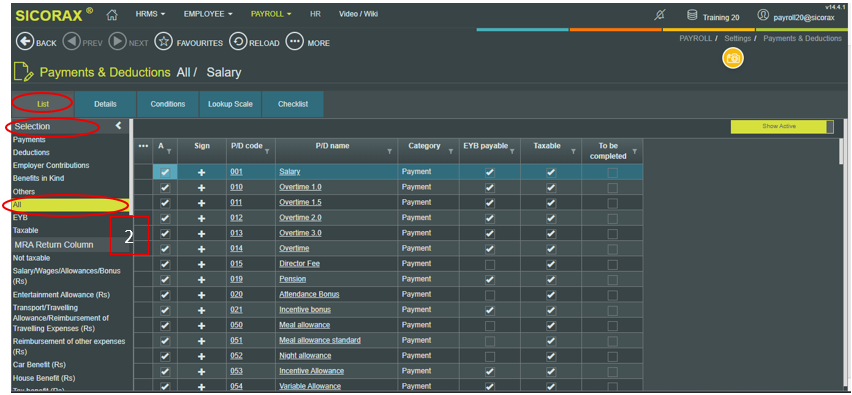Viewport: 852px width, 395px height.
Task: Open the HRMS dropdown menu
Action: pyautogui.click(x=151, y=14)
